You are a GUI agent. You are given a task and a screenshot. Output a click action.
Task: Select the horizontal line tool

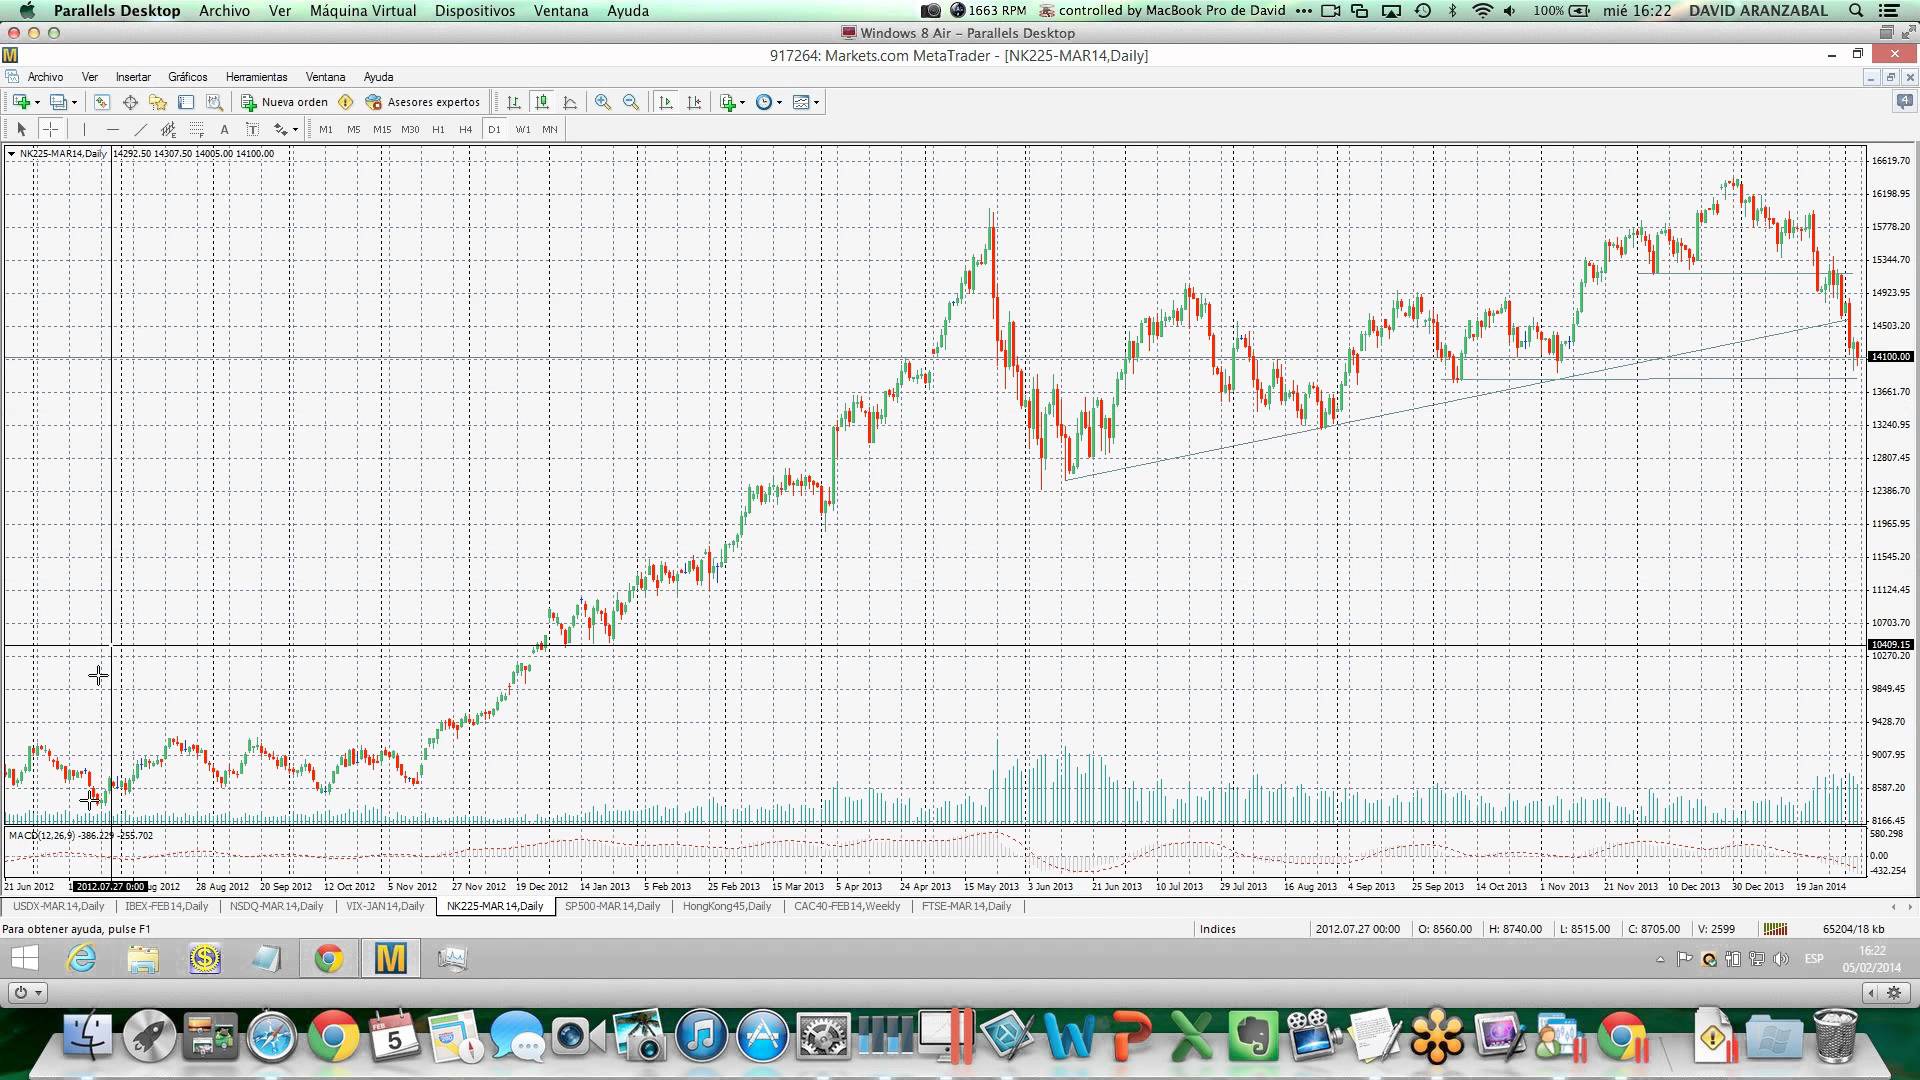pos(113,129)
